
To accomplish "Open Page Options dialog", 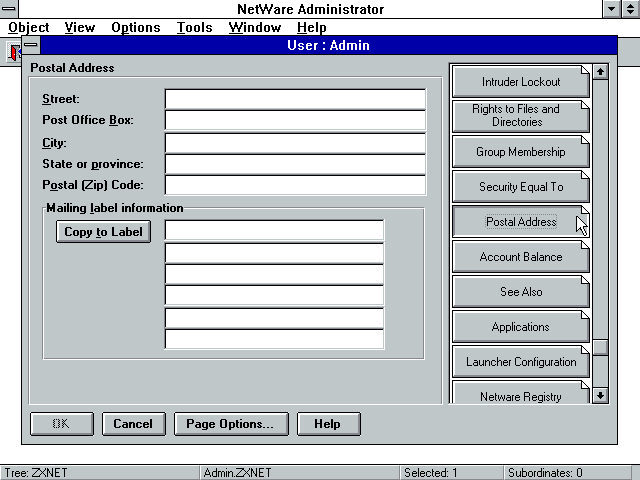I will [x=231, y=424].
